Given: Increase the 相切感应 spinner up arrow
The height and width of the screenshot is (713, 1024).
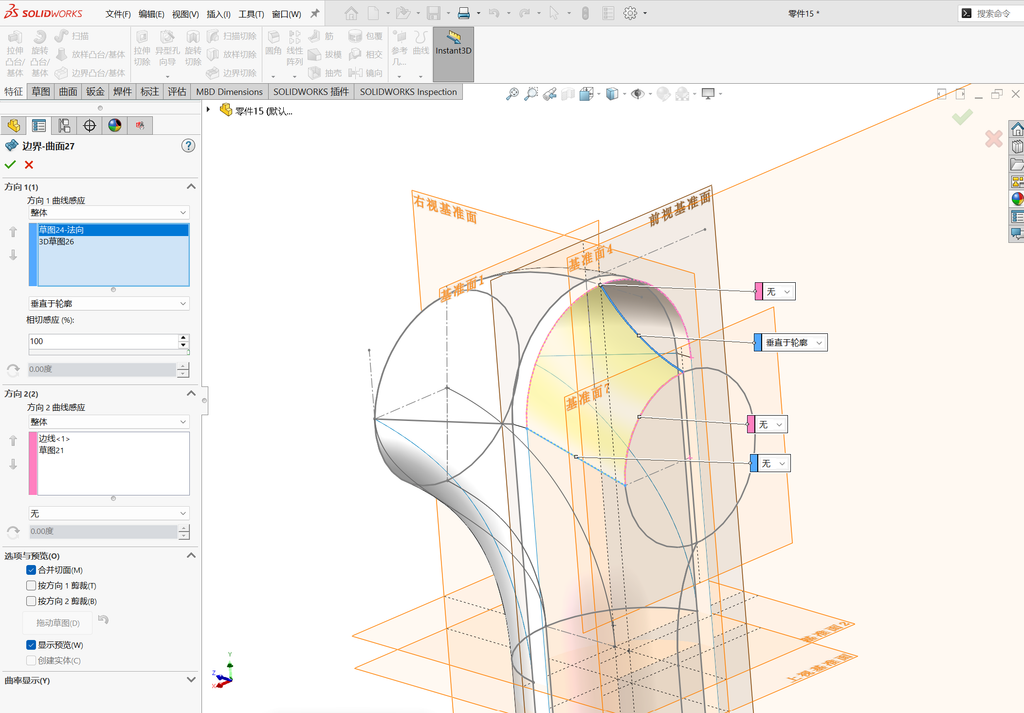Looking at the screenshot, I should (x=184, y=338).
